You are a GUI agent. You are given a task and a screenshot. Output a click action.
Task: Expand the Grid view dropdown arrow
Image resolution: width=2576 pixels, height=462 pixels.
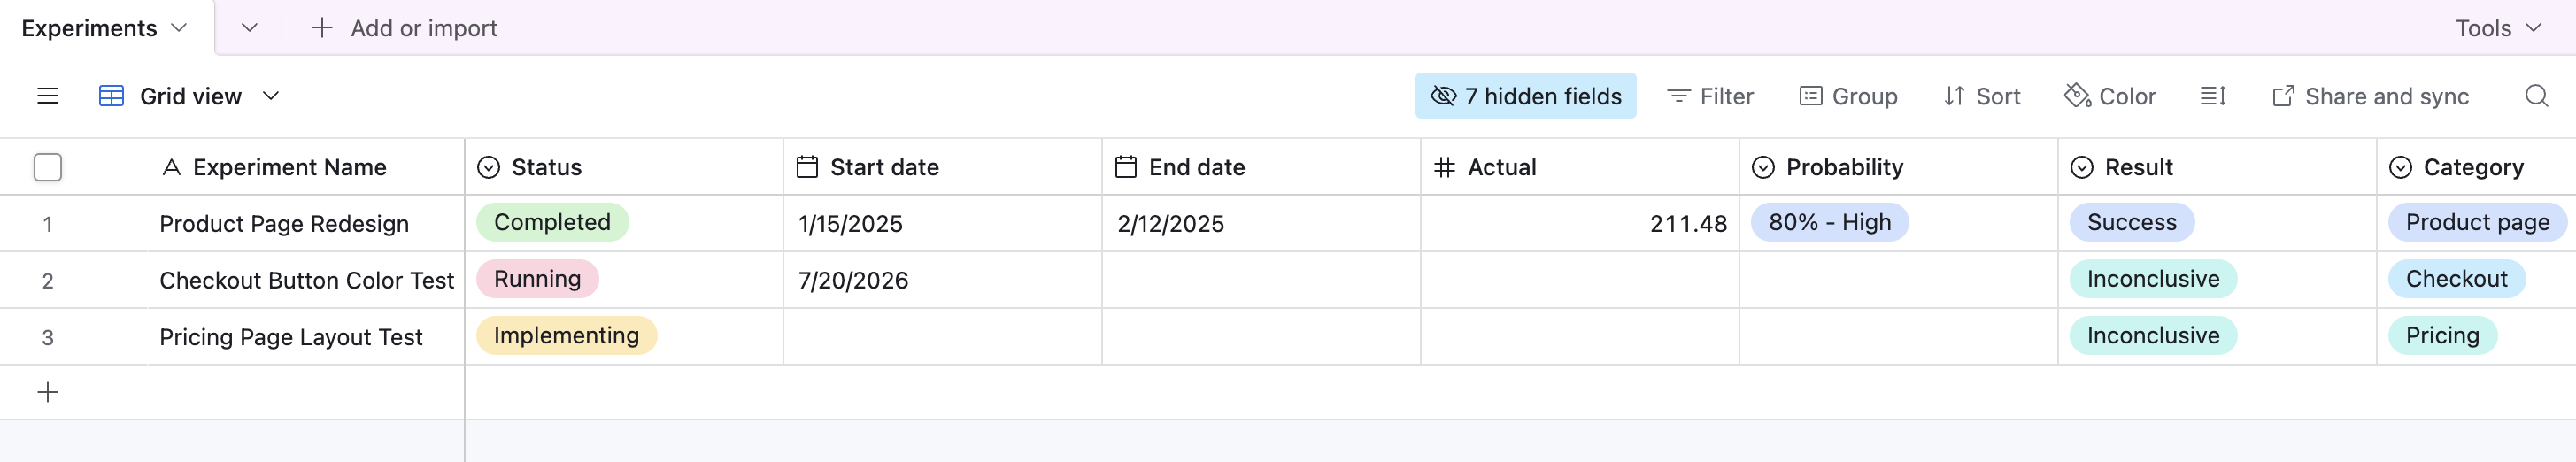270,96
